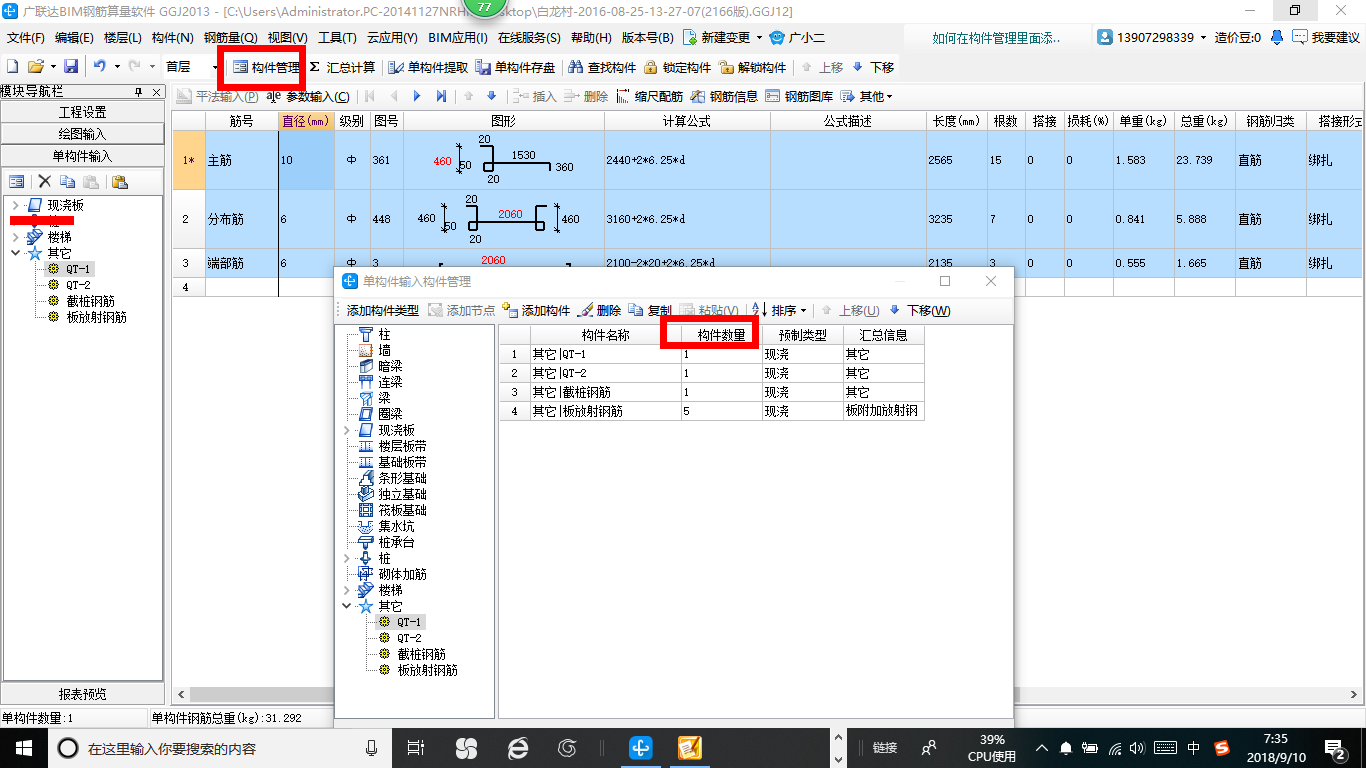Click taskbar search box 在这里输入你要搜索的内容
Viewport: 1366px width, 768px height.
pyautogui.click(x=221, y=747)
